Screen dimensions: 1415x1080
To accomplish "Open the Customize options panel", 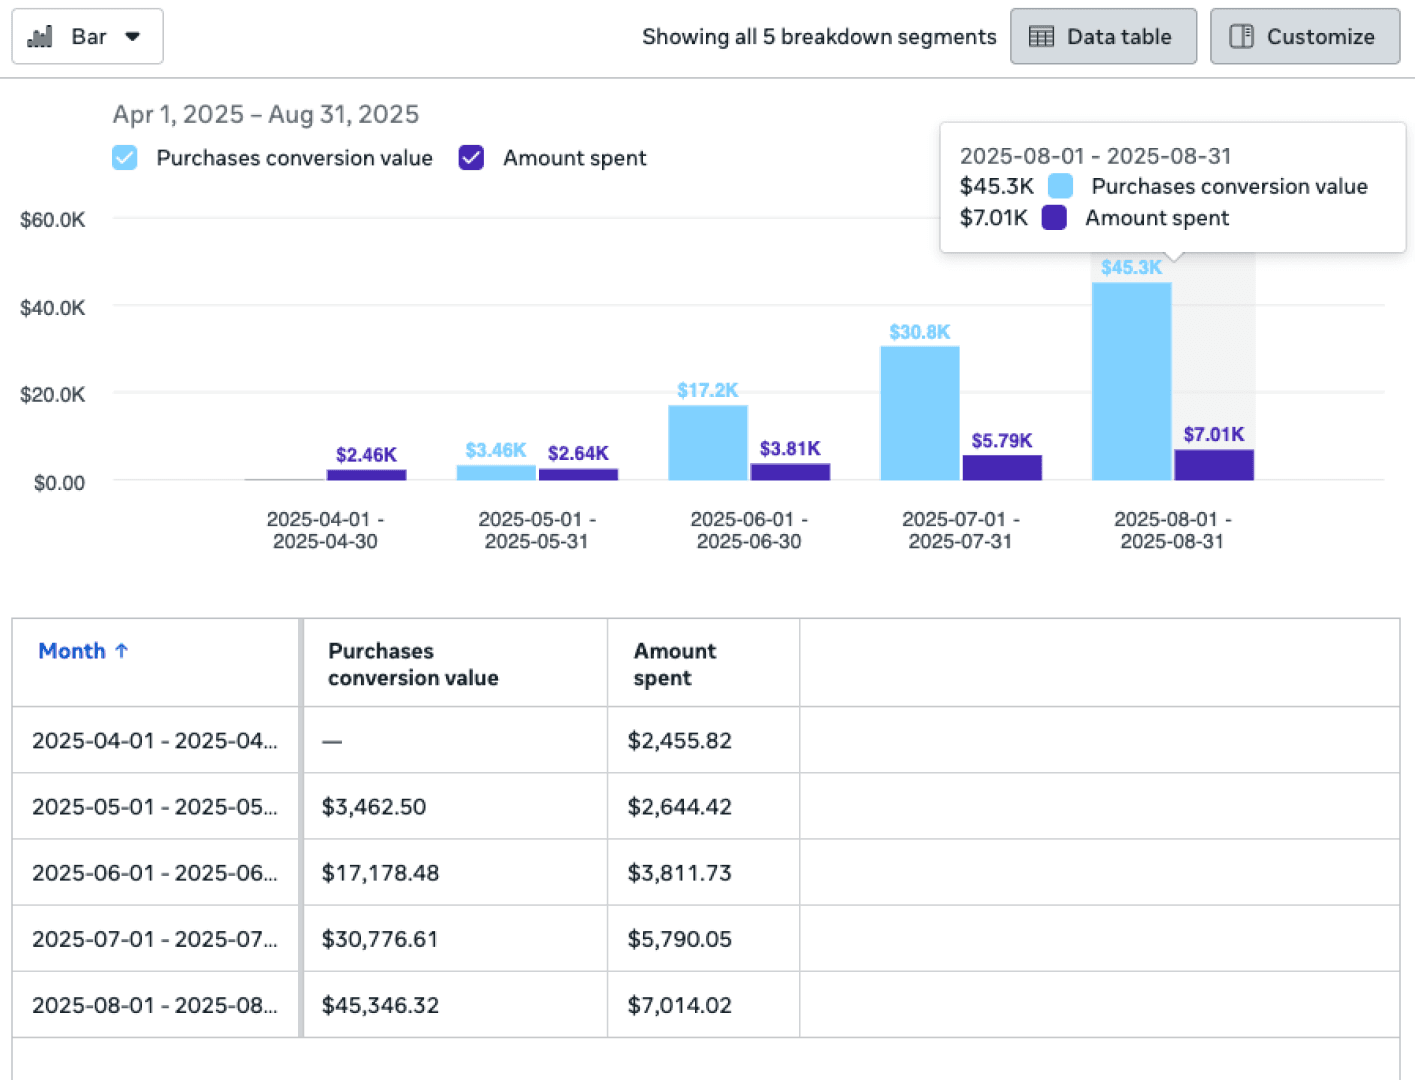I will click(1305, 36).
